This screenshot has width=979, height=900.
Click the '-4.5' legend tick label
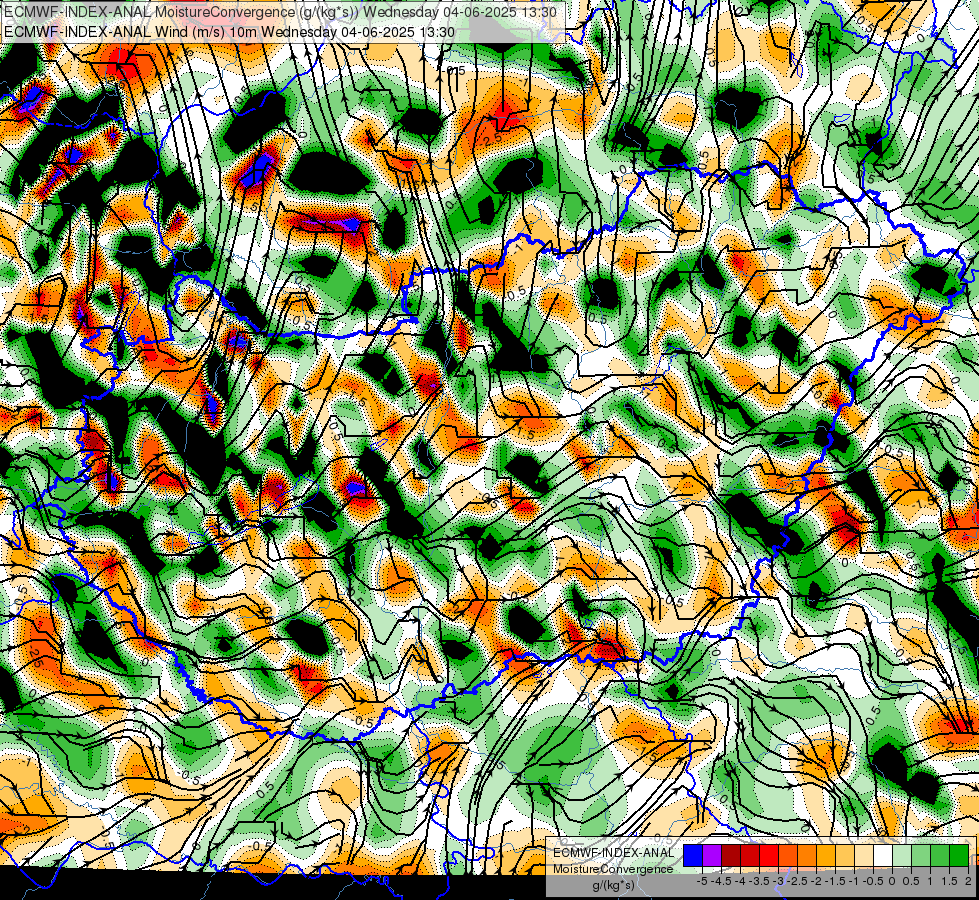coord(721,881)
